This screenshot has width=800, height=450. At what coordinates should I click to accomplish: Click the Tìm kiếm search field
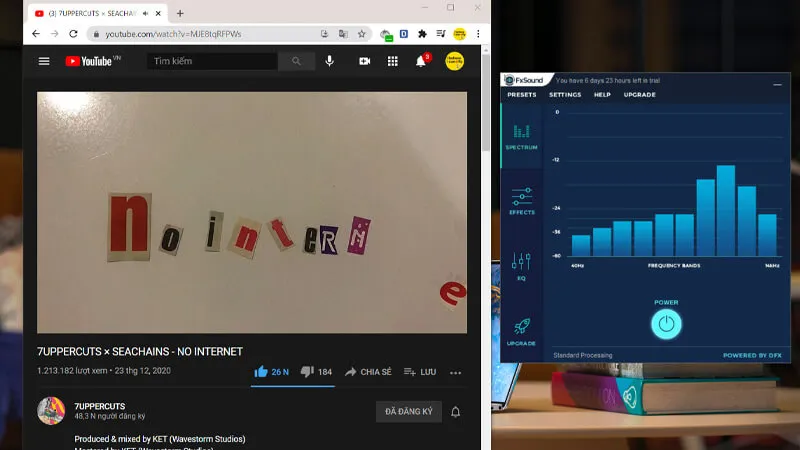click(212, 61)
